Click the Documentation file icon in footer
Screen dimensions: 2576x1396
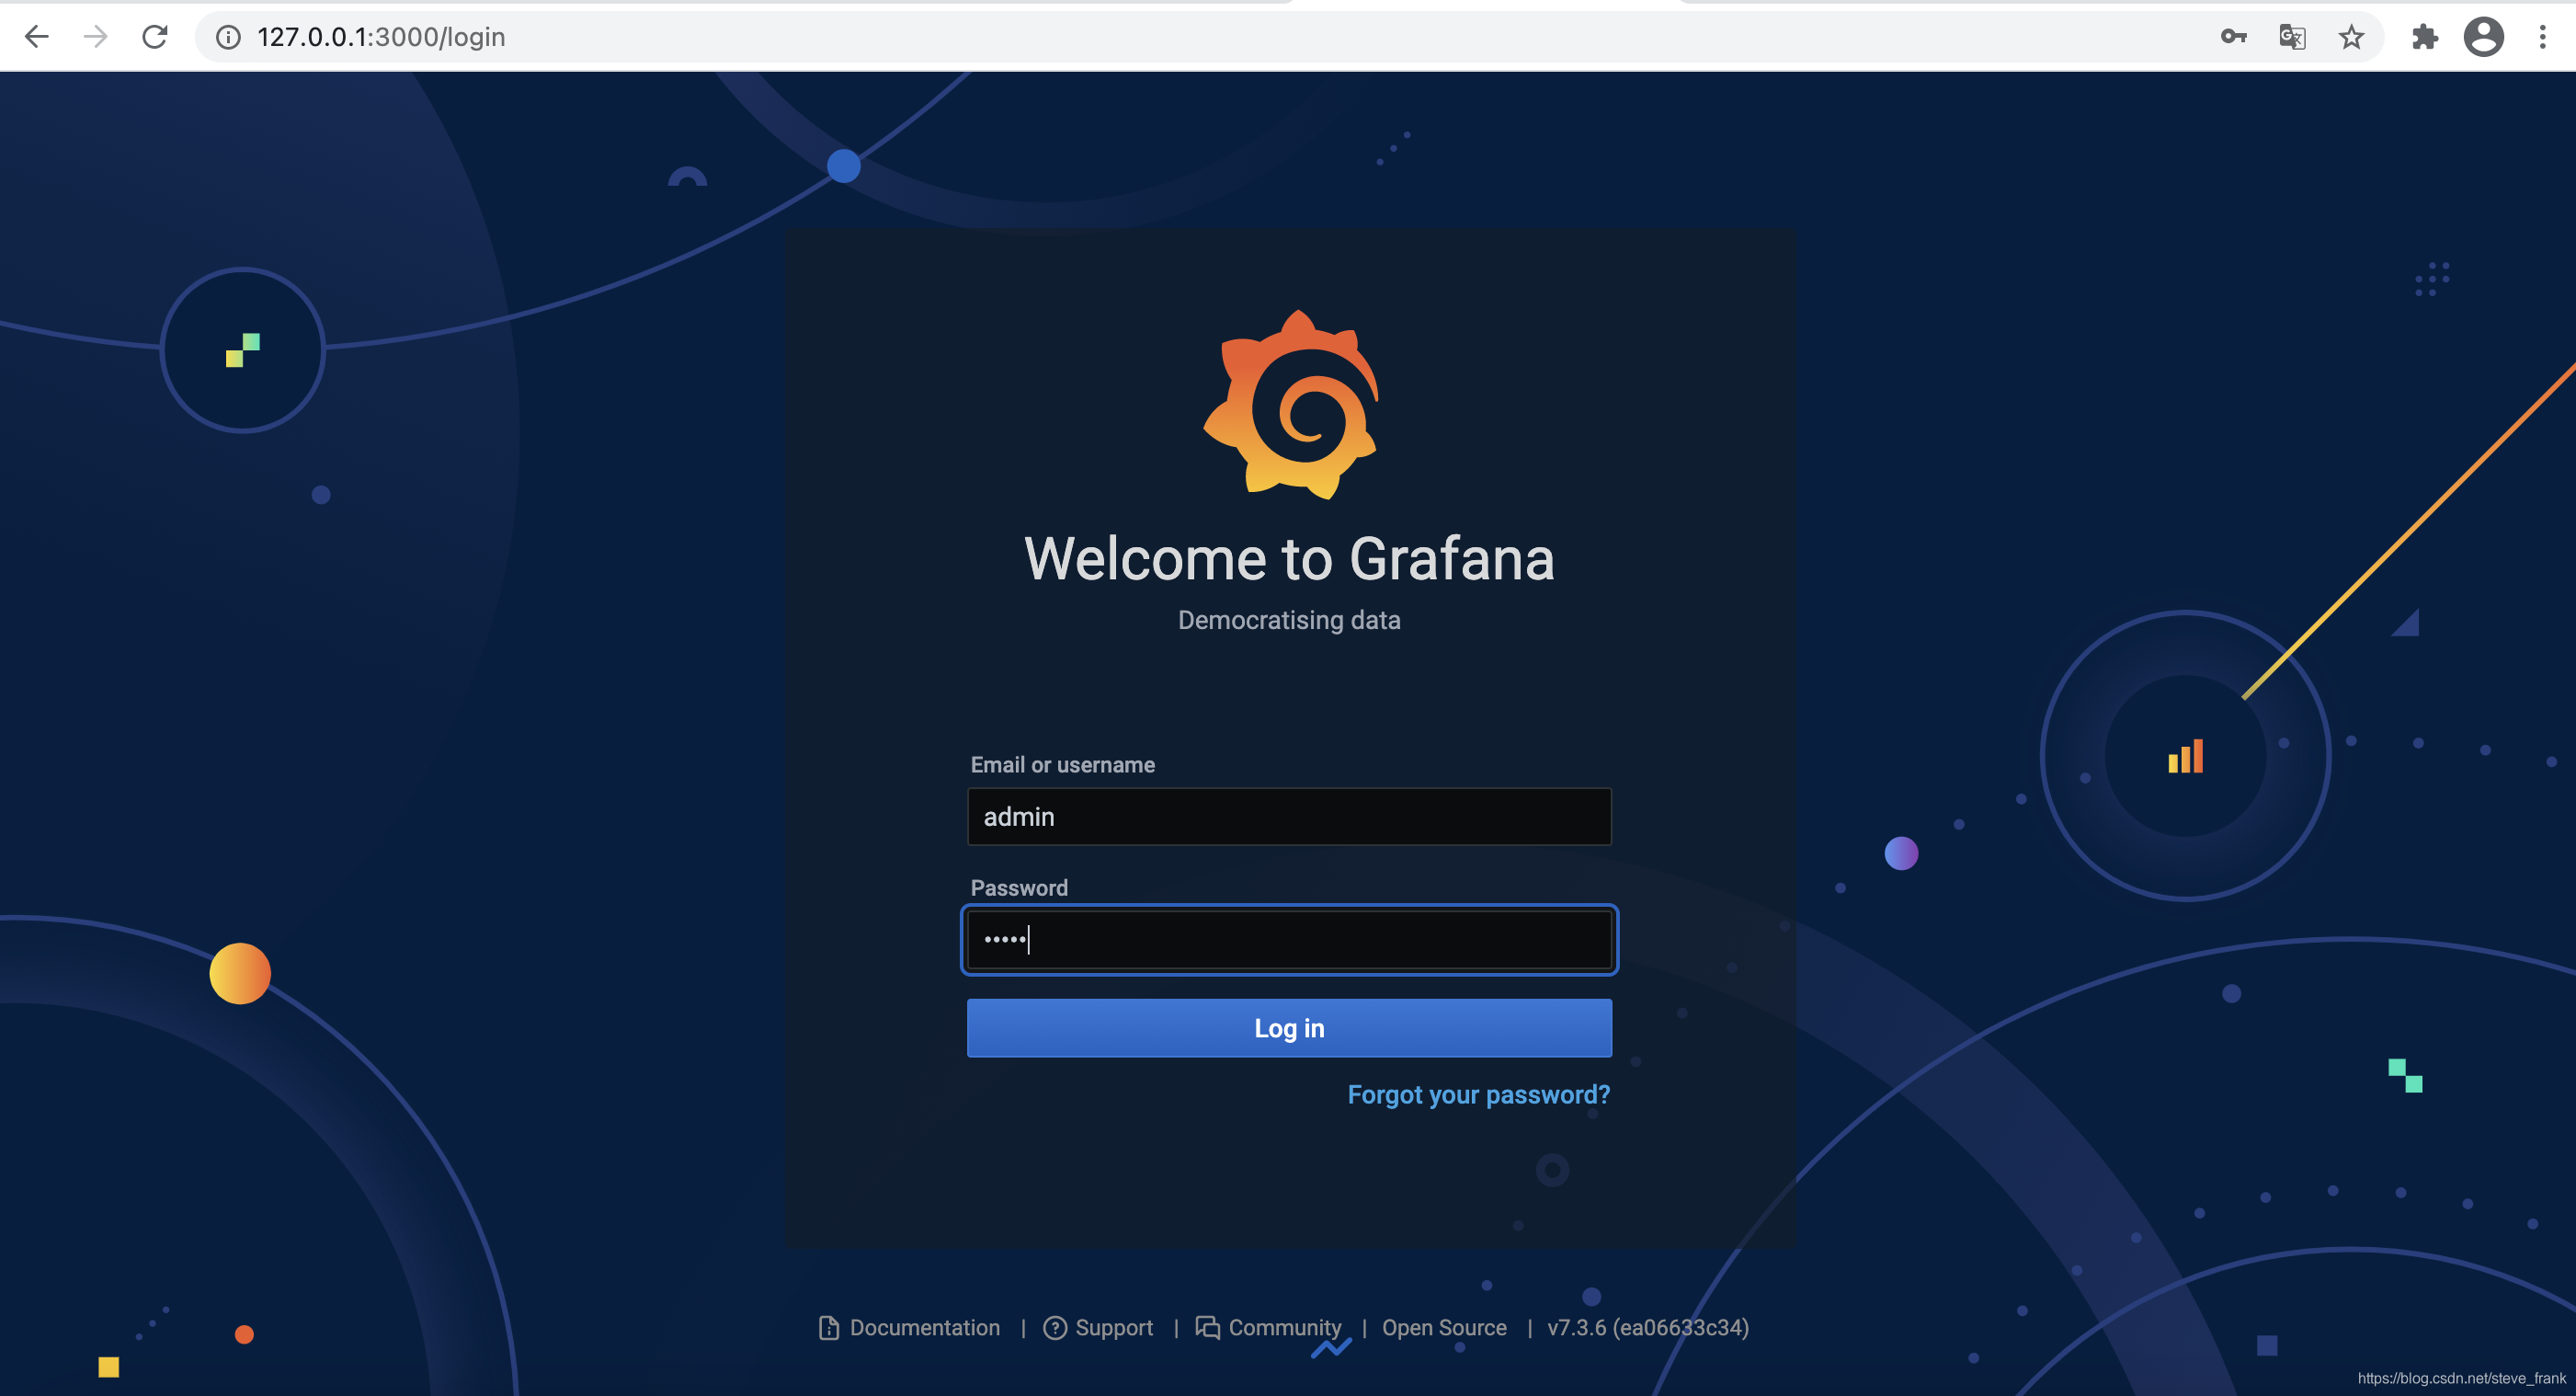pos(828,1328)
